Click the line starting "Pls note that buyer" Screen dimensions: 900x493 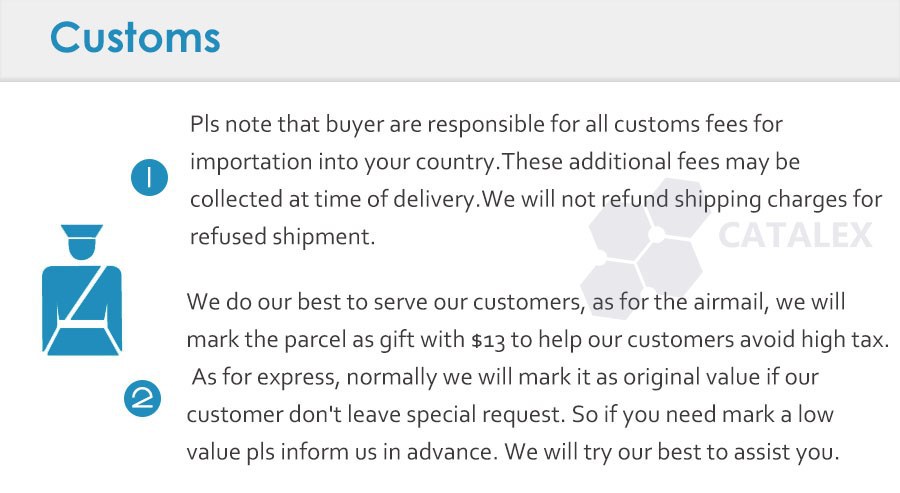click(486, 125)
